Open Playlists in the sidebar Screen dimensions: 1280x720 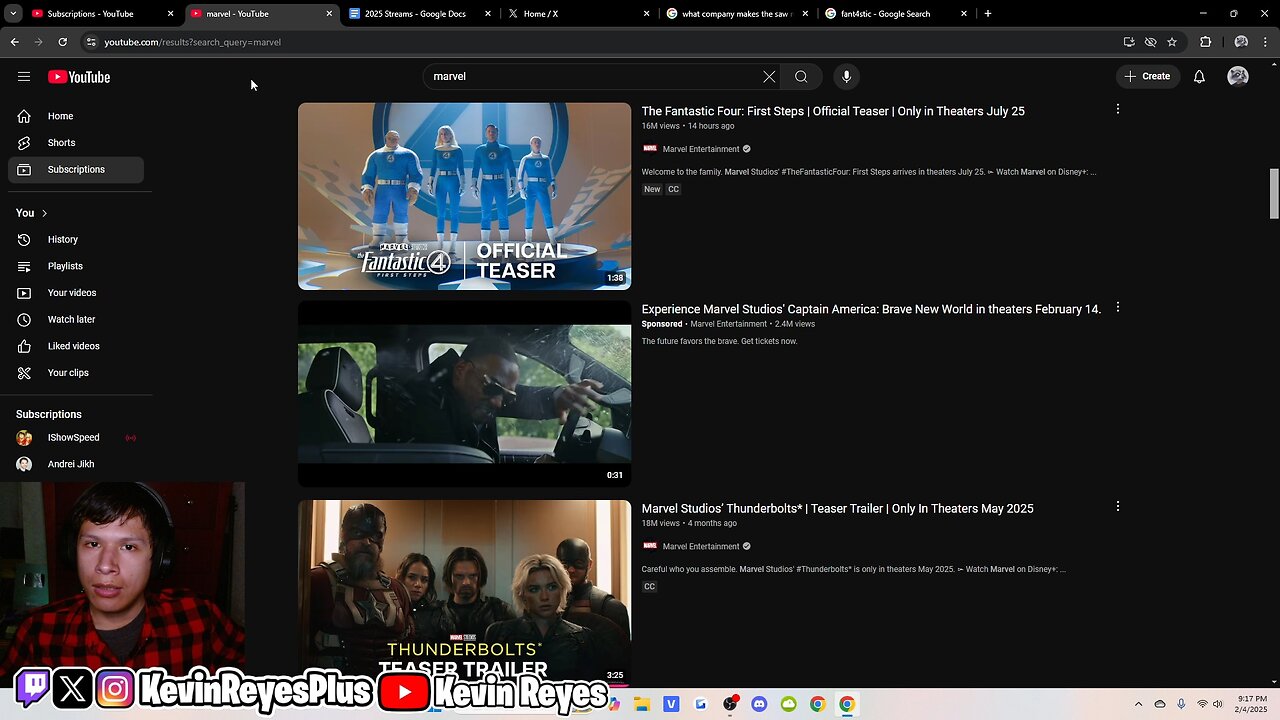click(76, 266)
